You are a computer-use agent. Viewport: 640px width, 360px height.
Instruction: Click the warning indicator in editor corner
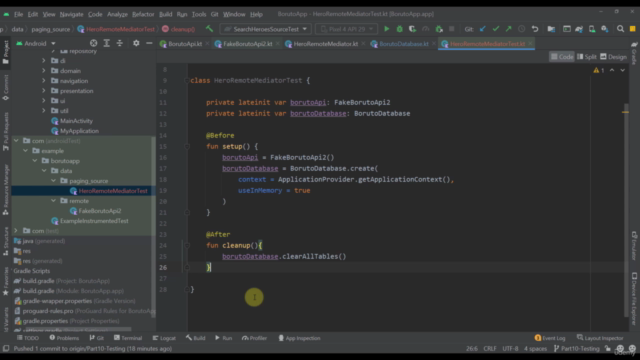pos(599,70)
